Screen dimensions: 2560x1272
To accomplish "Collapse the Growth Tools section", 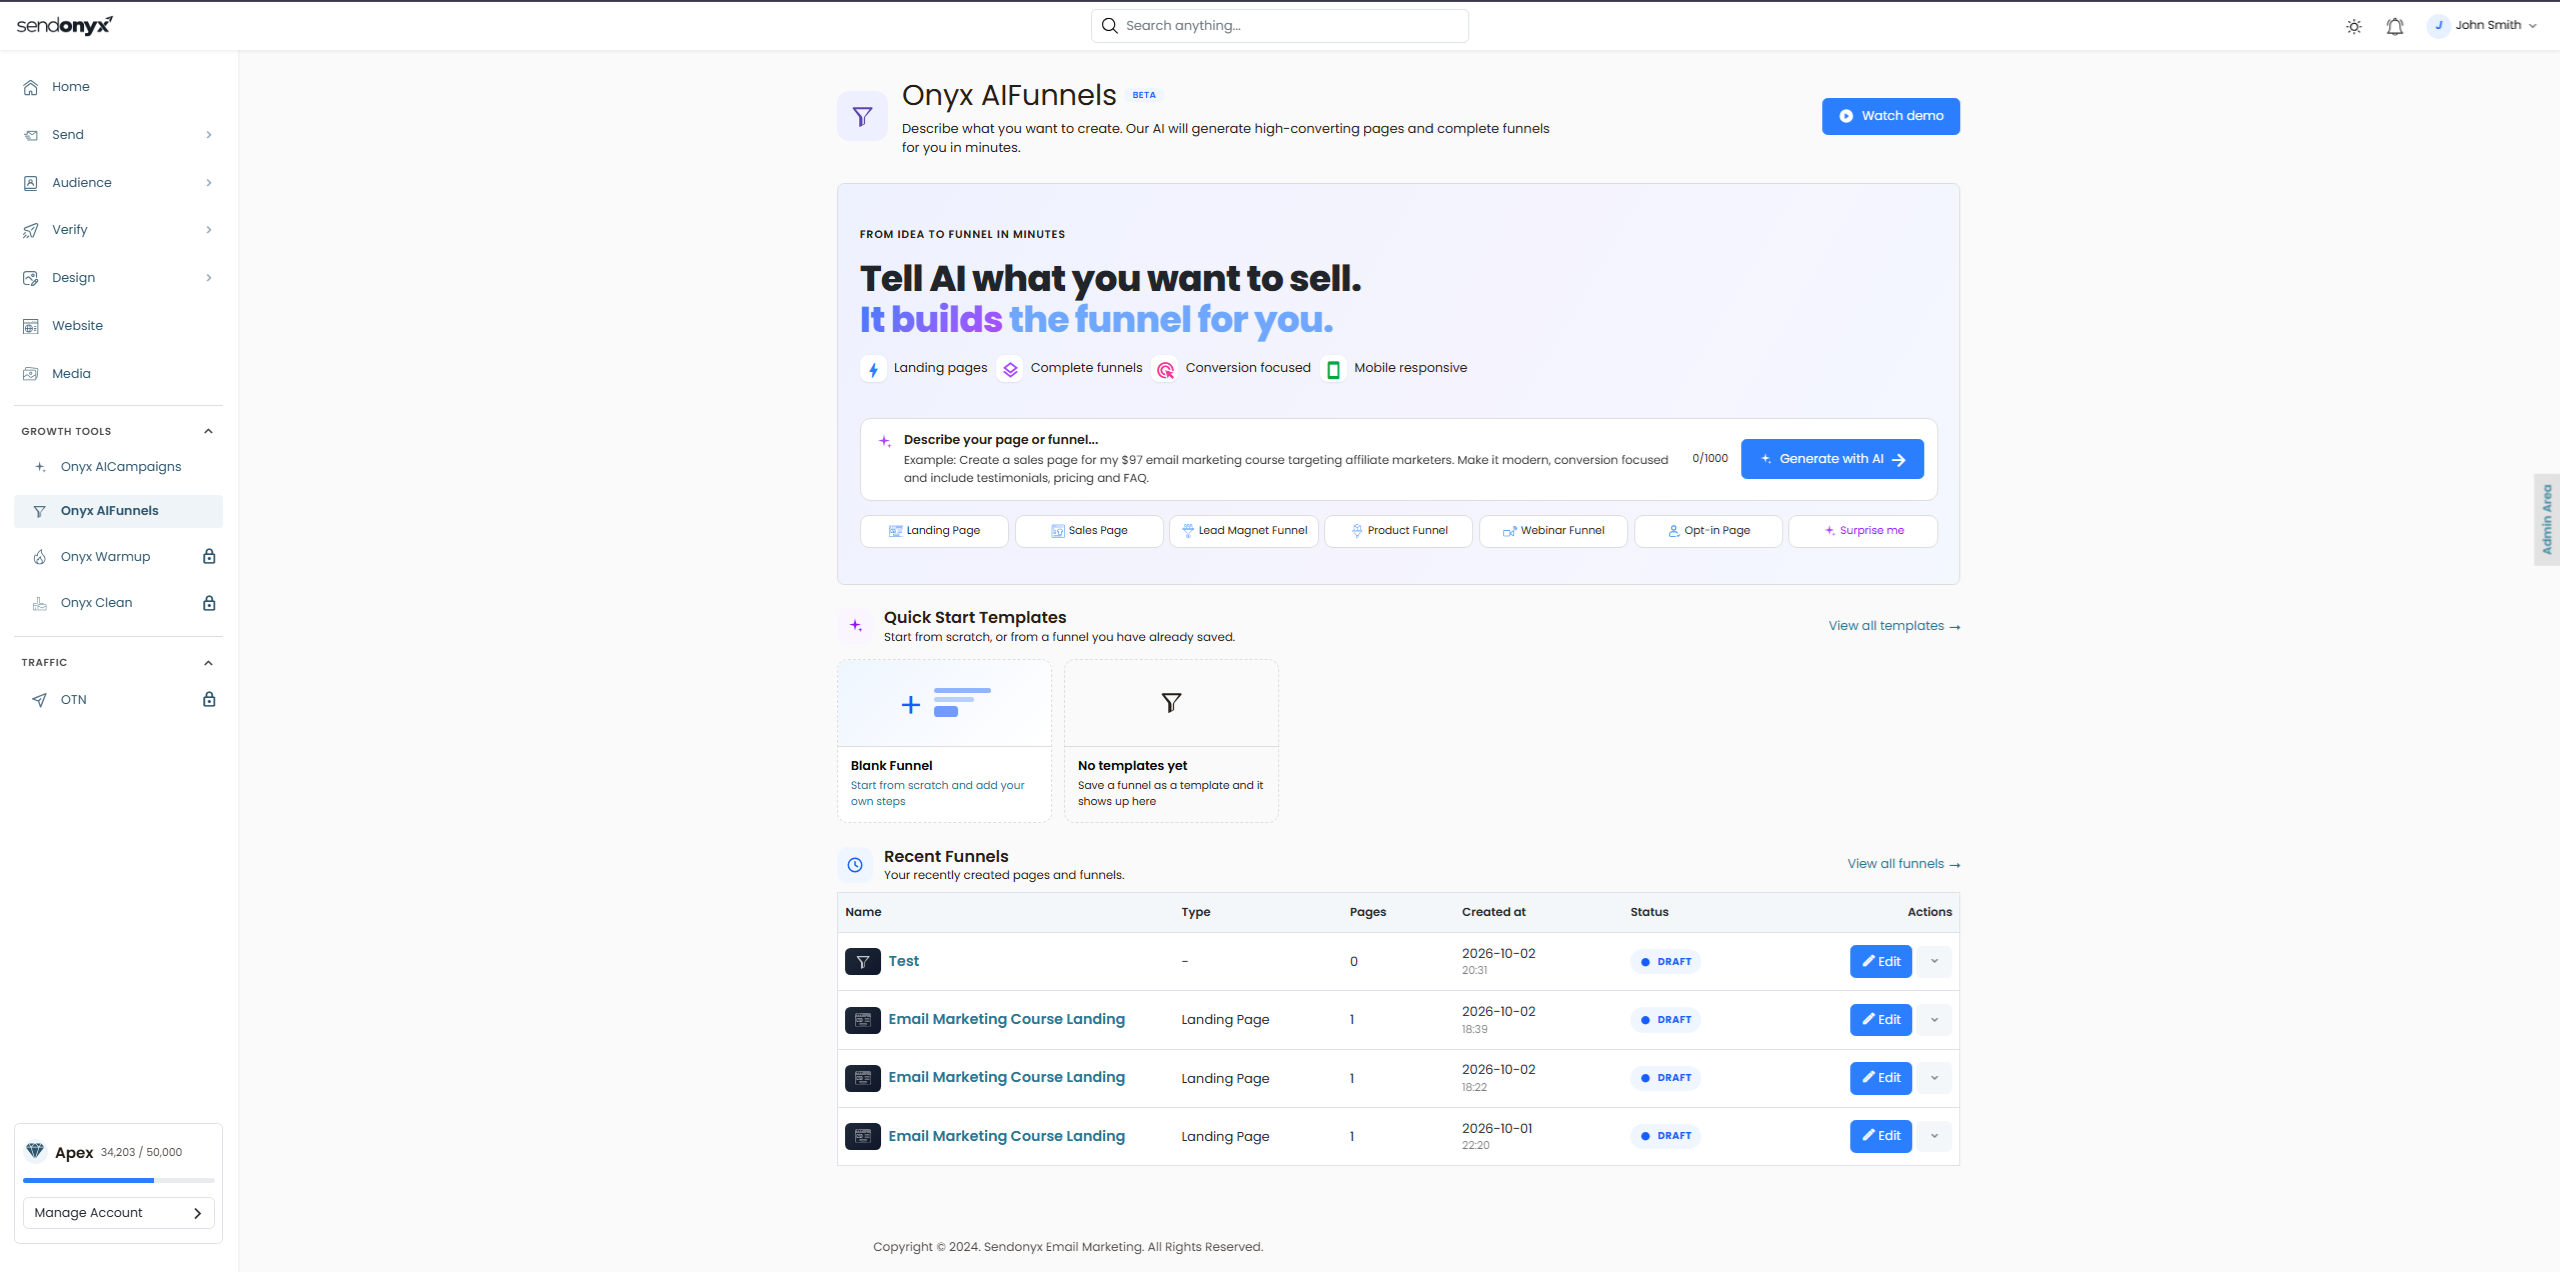I will [208, 432].
